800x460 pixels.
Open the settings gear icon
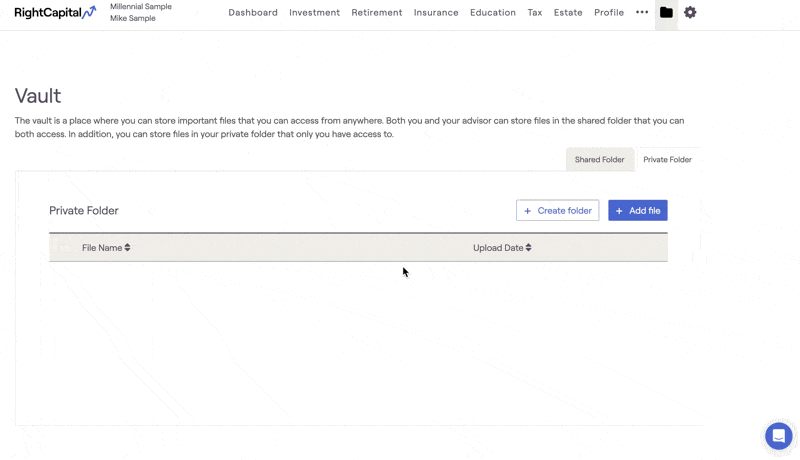[x=690, y=13]
